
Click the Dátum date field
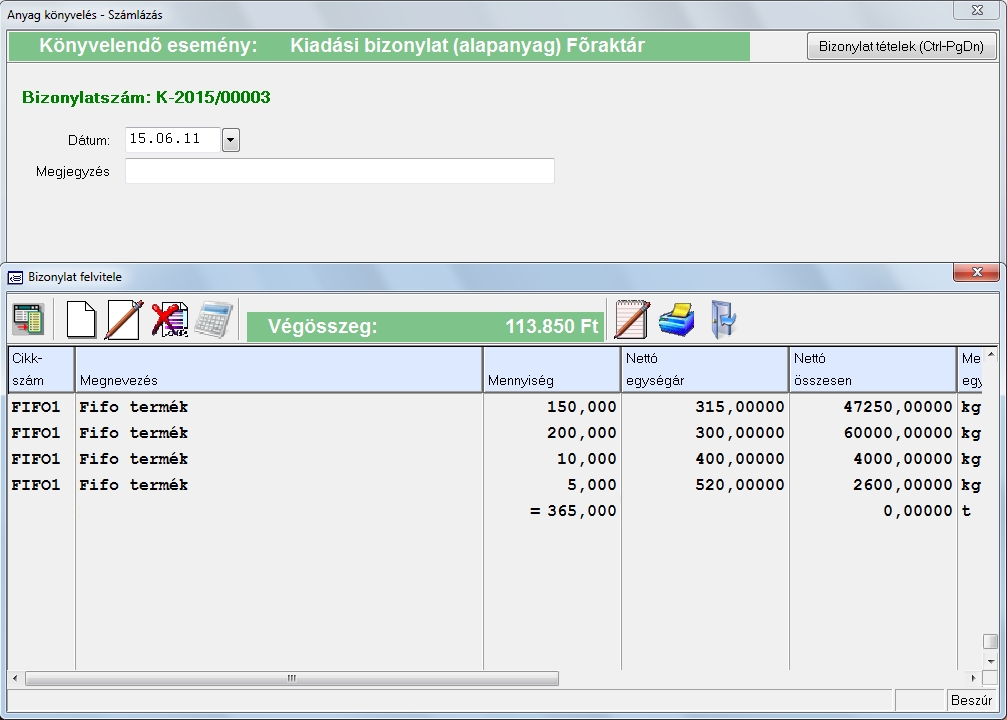(x=172, y=140)
